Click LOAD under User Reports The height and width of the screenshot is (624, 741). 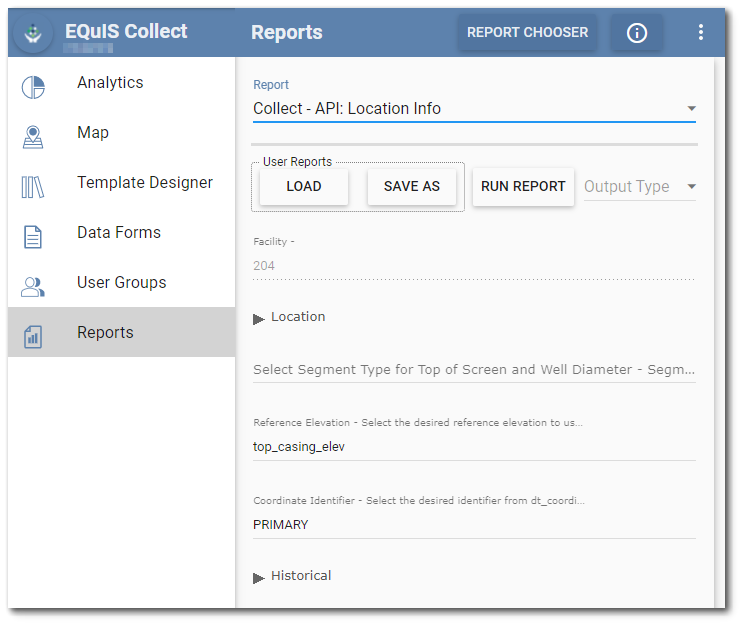(304, 187)
